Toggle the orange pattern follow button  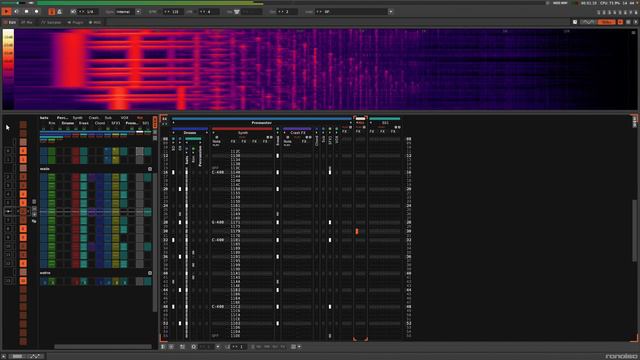click(x=52, y=11)
